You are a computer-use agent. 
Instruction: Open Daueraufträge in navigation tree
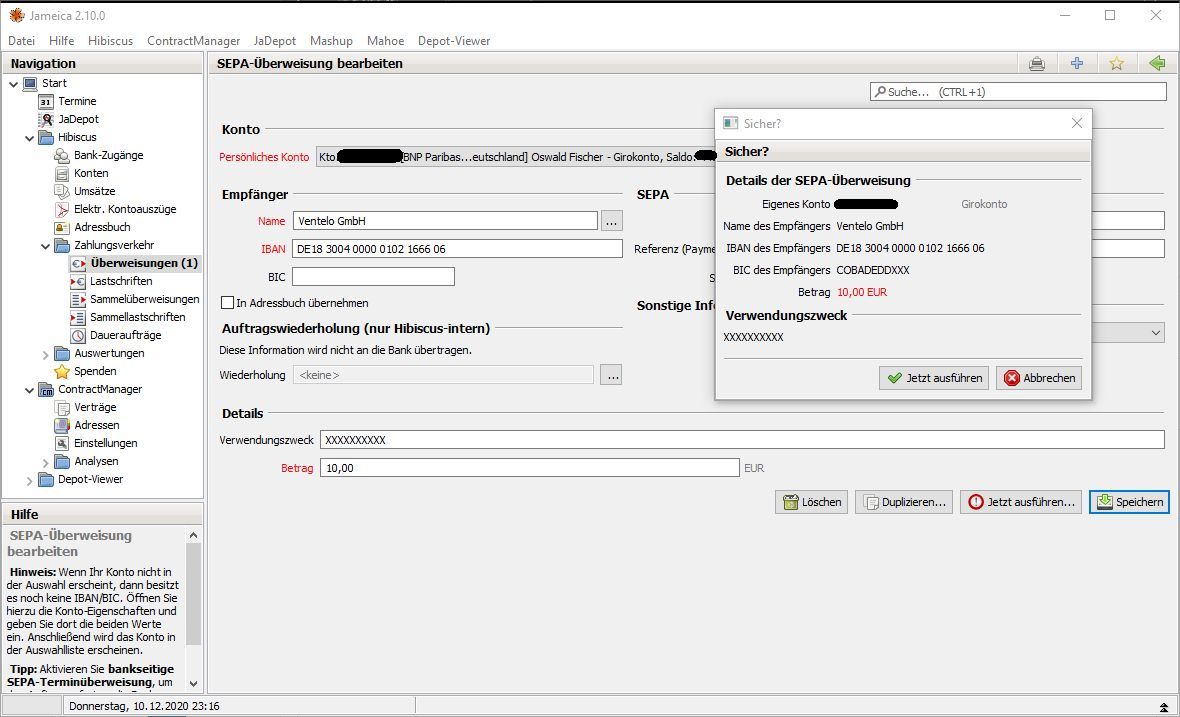click(x=125, y=335)
